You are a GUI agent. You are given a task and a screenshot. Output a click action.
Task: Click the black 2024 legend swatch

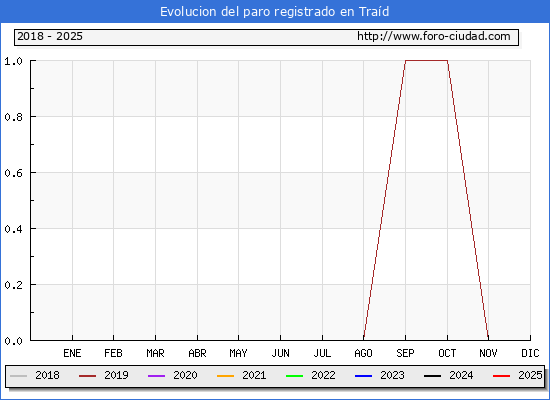[432, 376]
